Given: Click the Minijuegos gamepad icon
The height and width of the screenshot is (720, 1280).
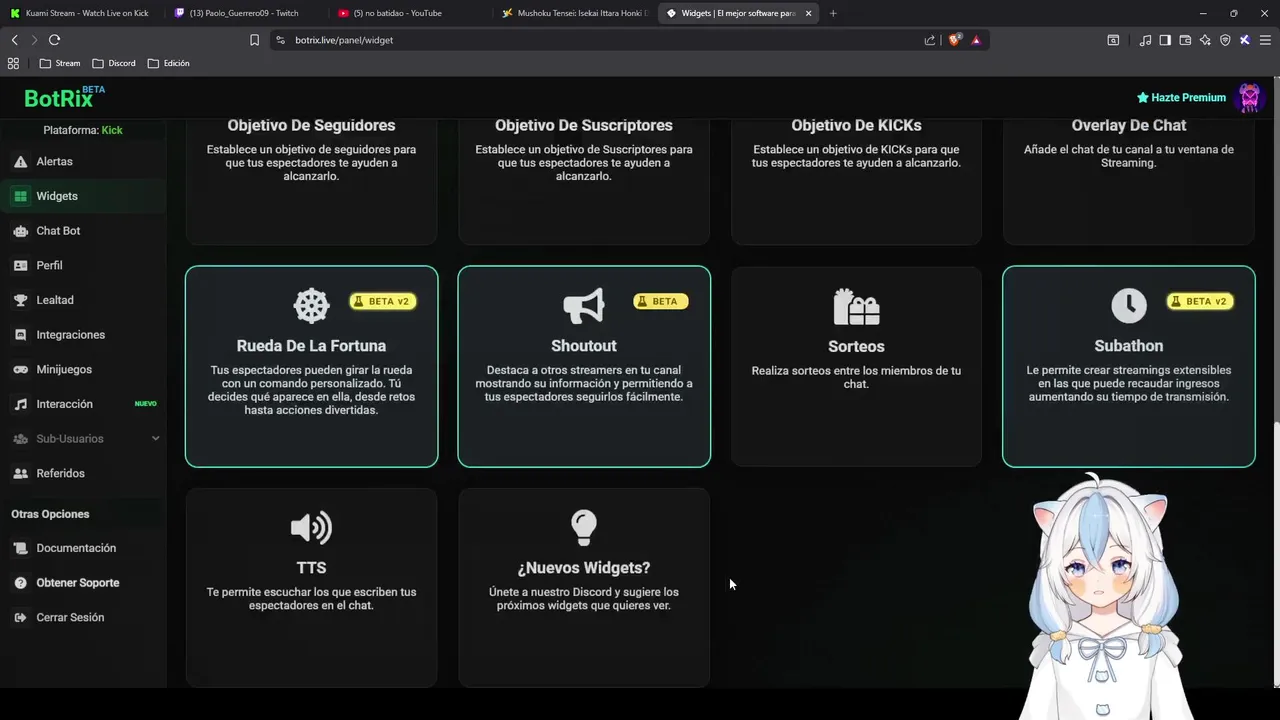Looking at the screenshot, I should tap(20, 369).
